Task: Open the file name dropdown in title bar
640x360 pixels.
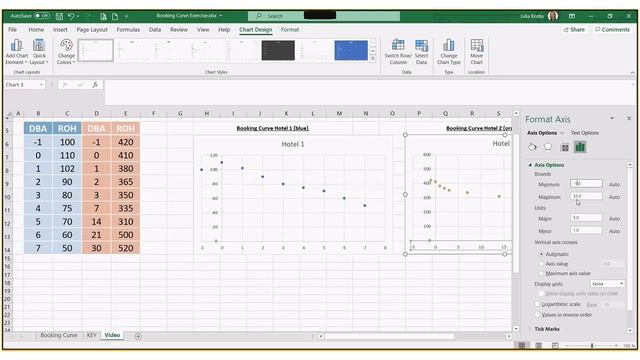Action: (221, 16)
